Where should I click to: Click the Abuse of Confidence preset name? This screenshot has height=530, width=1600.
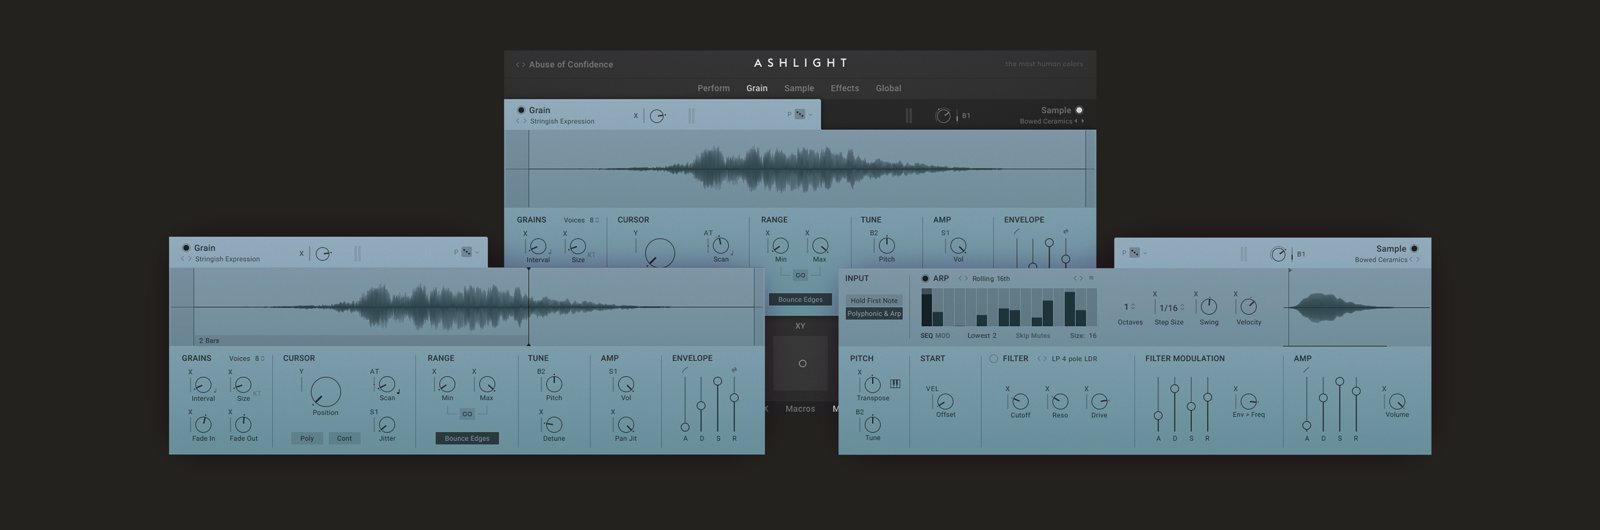tap(570, 64)
